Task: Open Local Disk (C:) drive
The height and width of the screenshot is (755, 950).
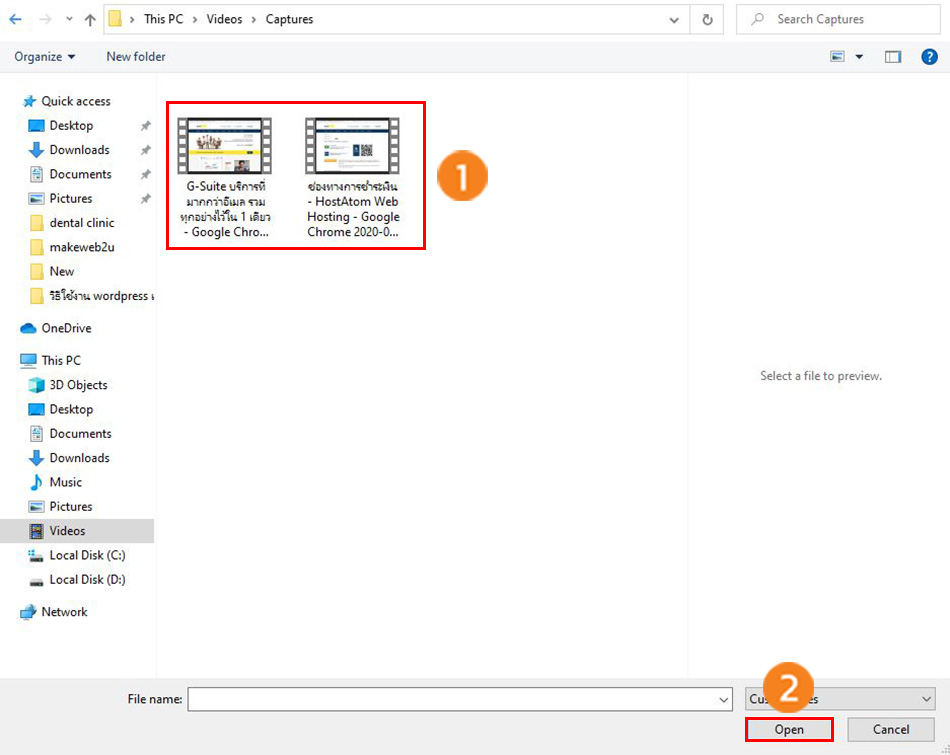Action: point(87,555)
